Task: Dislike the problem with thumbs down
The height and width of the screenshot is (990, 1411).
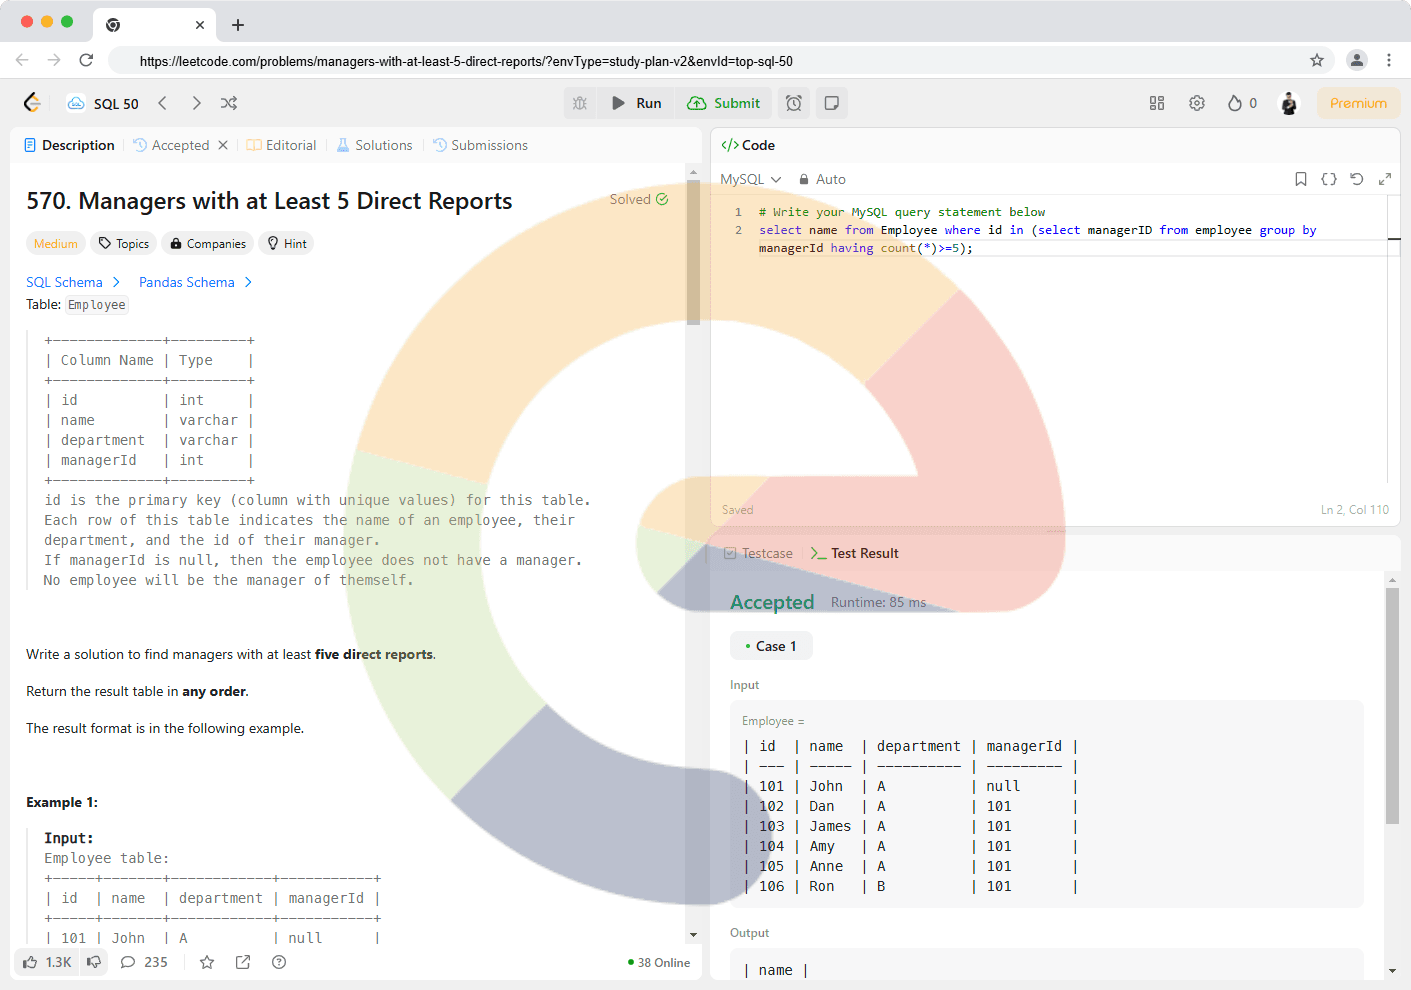Action: pyautogui.click(x=94, y=962)
